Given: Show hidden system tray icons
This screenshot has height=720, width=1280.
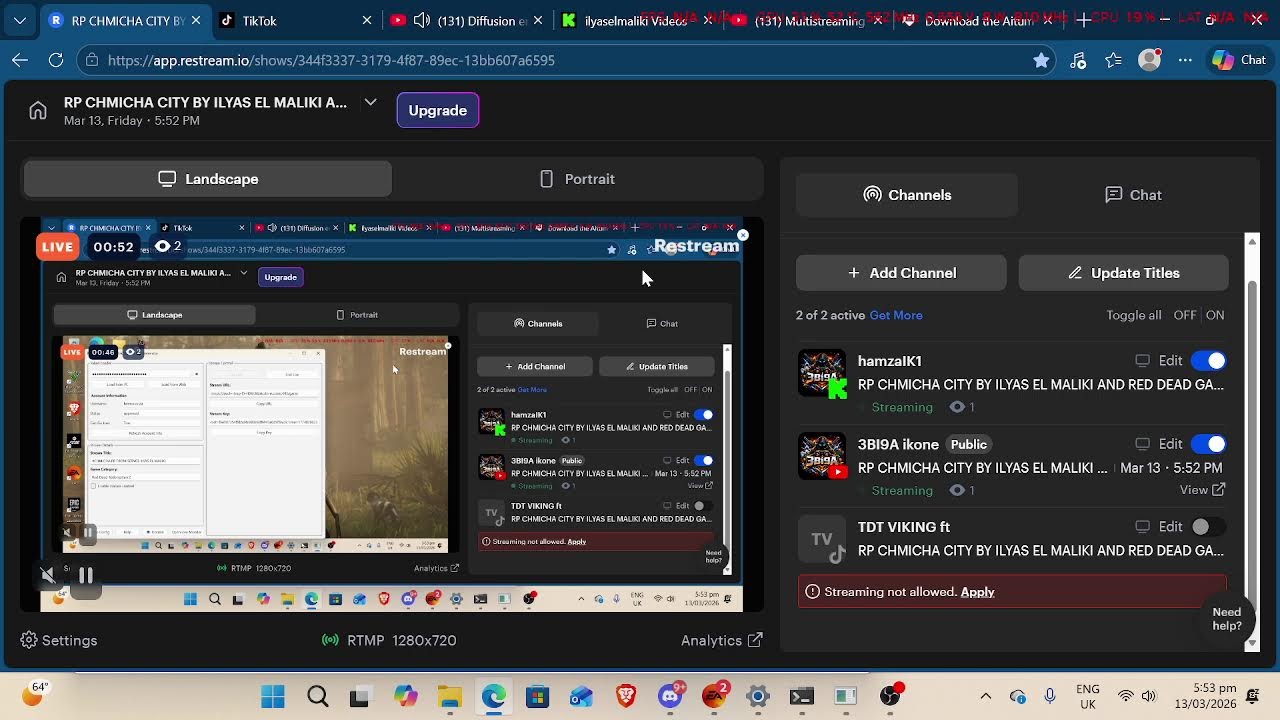Looking at the screenshot, I should (986, 696).
